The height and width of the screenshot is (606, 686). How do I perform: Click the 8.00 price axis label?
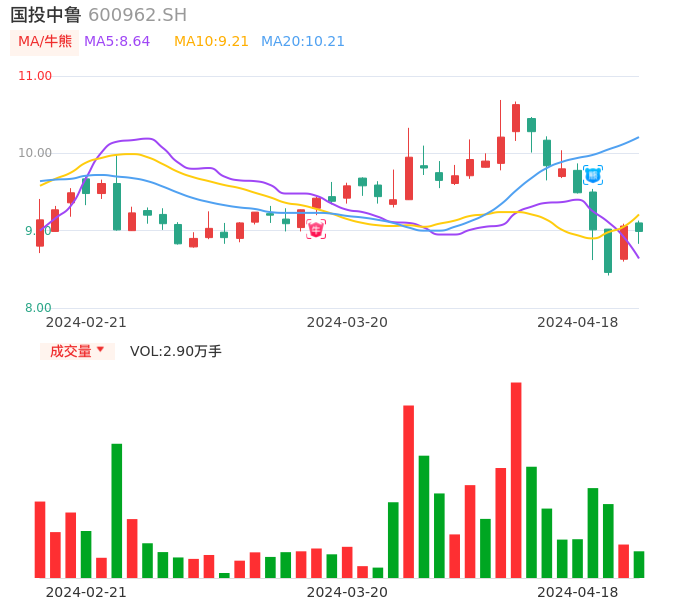click(x=38, y=308)
